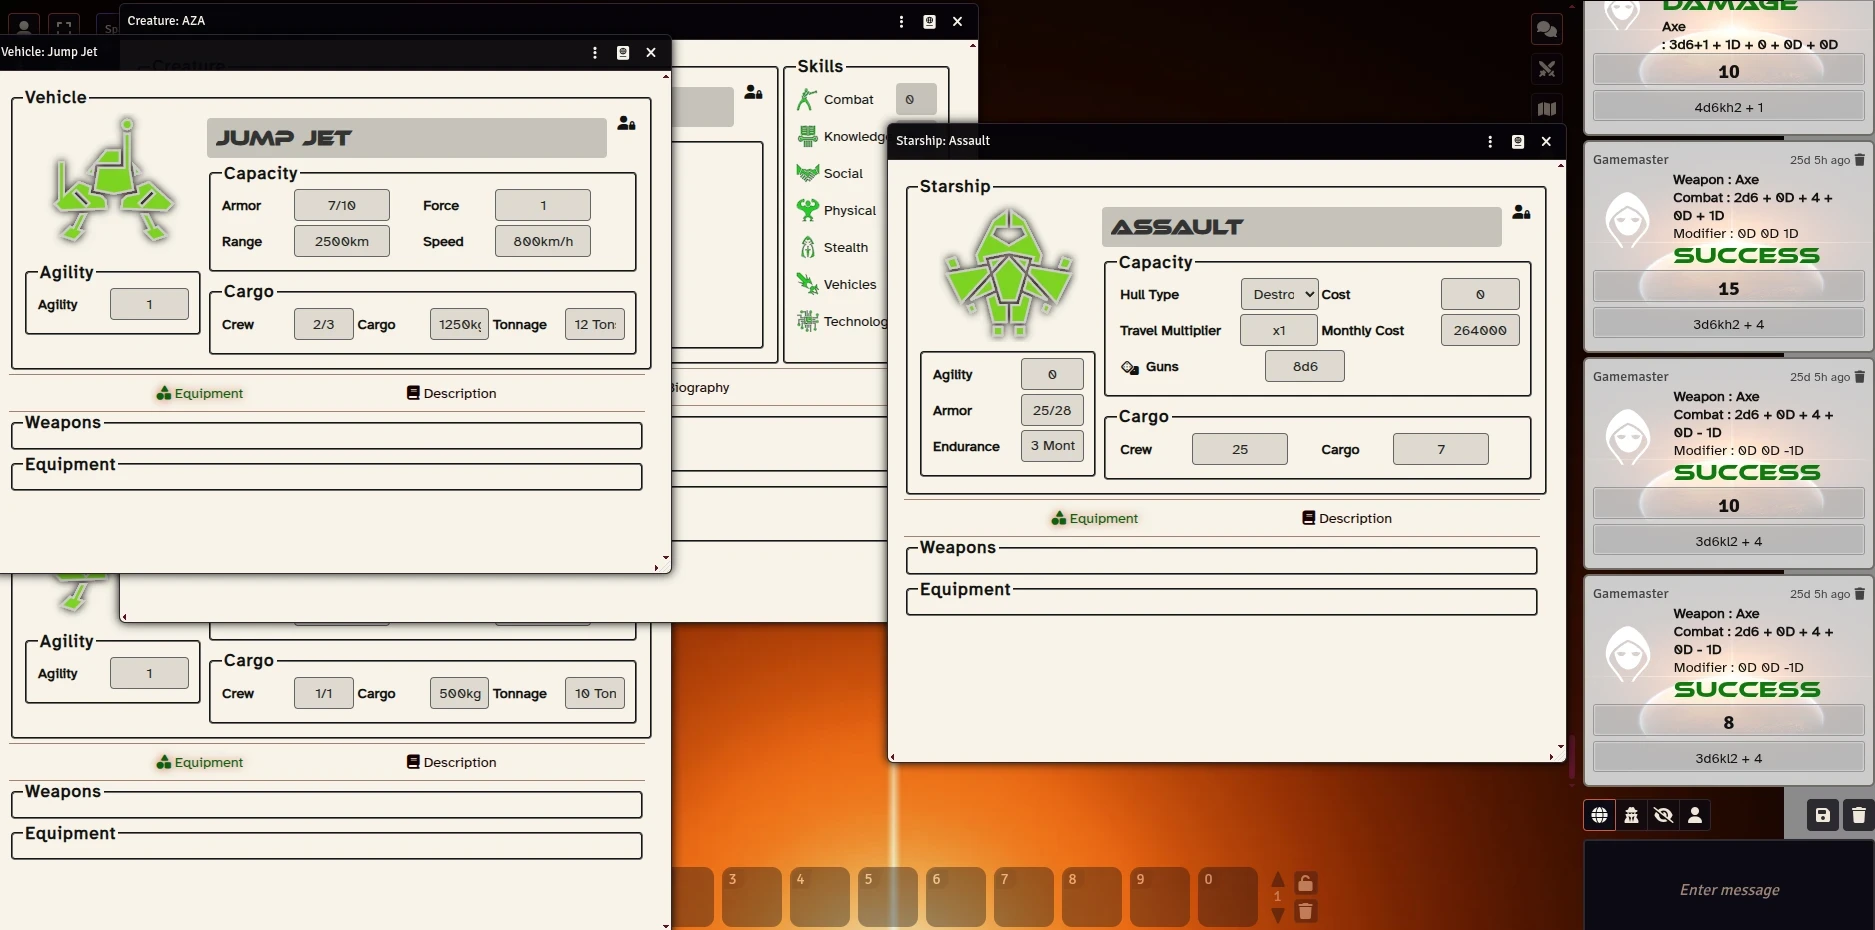Click the Monthly Cost input field
Viewport: 1875px width, 930px height.
(1479, 331)
